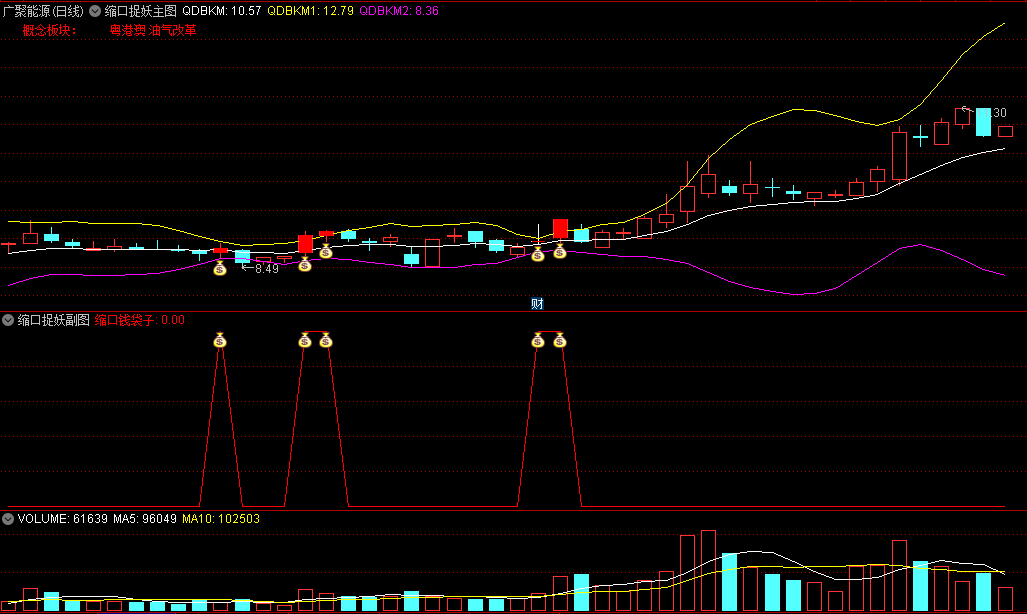Click the VOLUME: 61639 readout

tap(63, 519)
